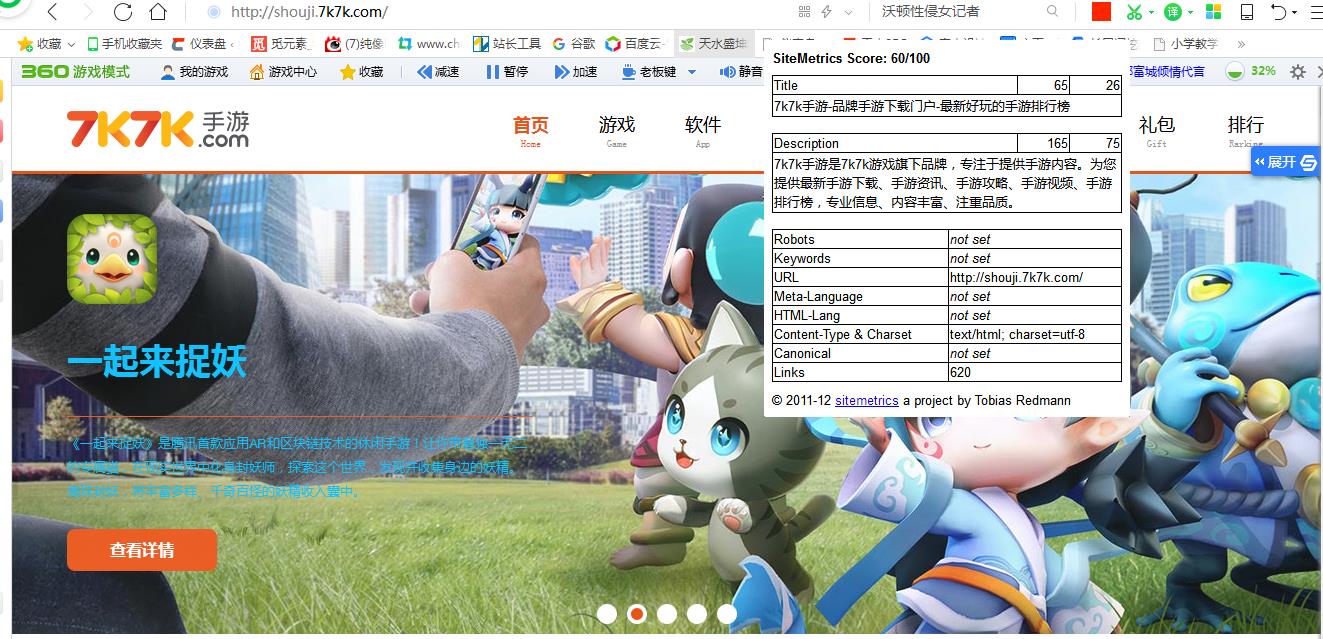Open the 谷歌 bookmark
Image resolution: width=1323 pixels, height=639 pixels.
click(574, 44)
